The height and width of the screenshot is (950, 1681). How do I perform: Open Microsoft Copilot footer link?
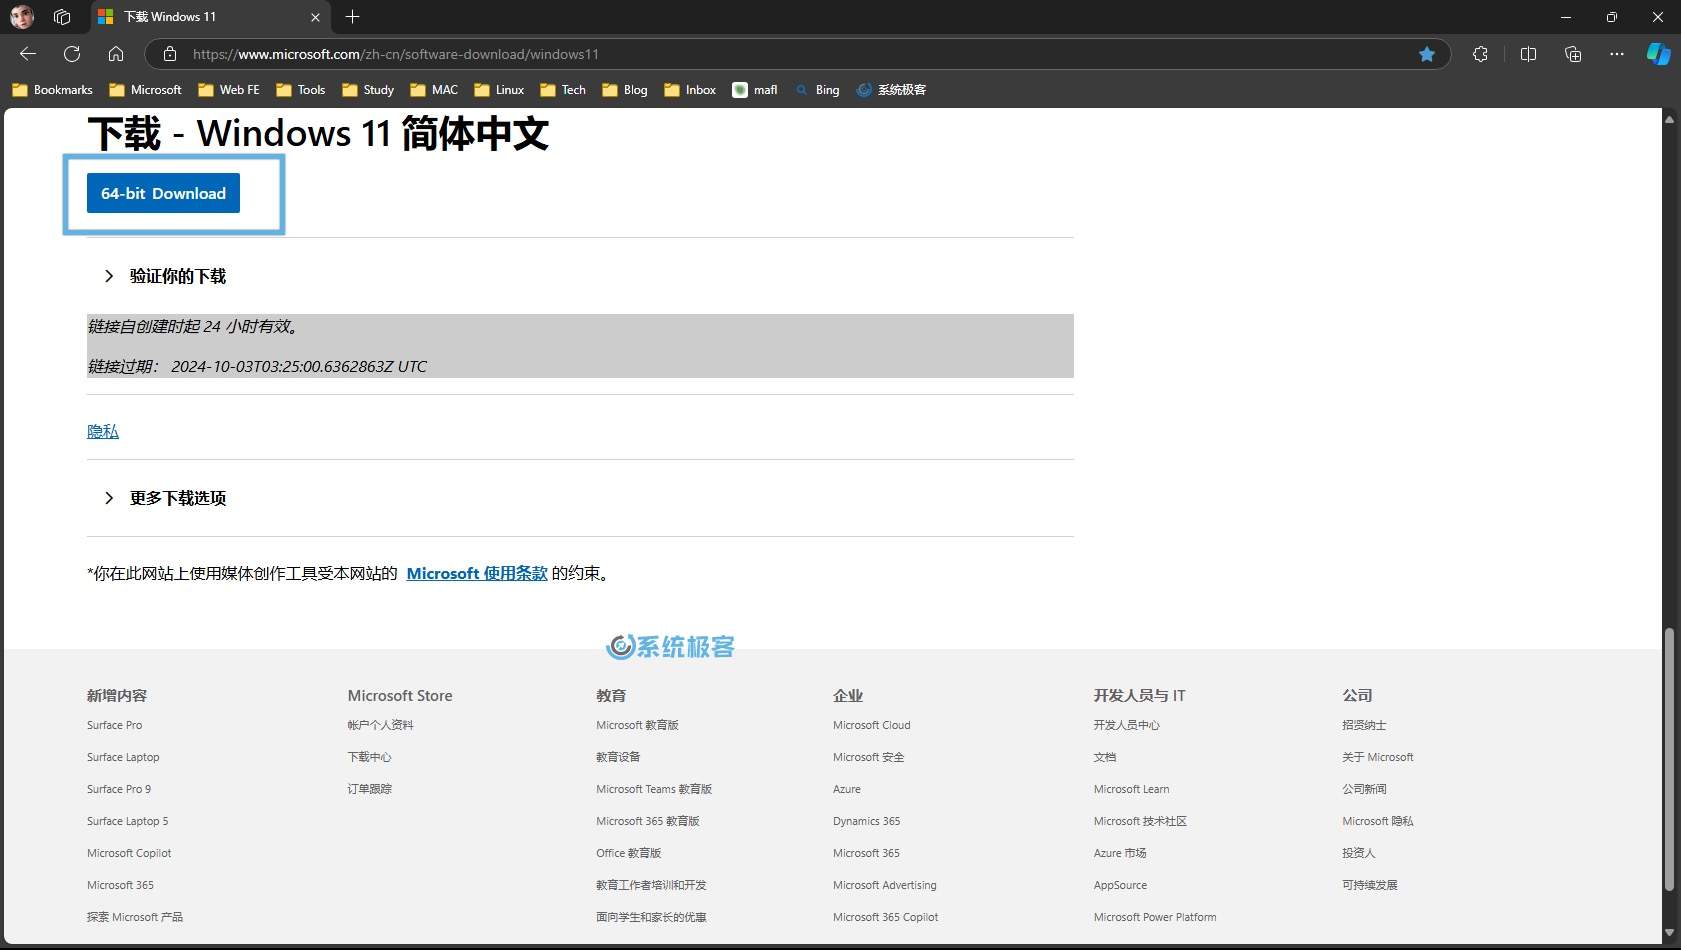(x=129, y=853)
